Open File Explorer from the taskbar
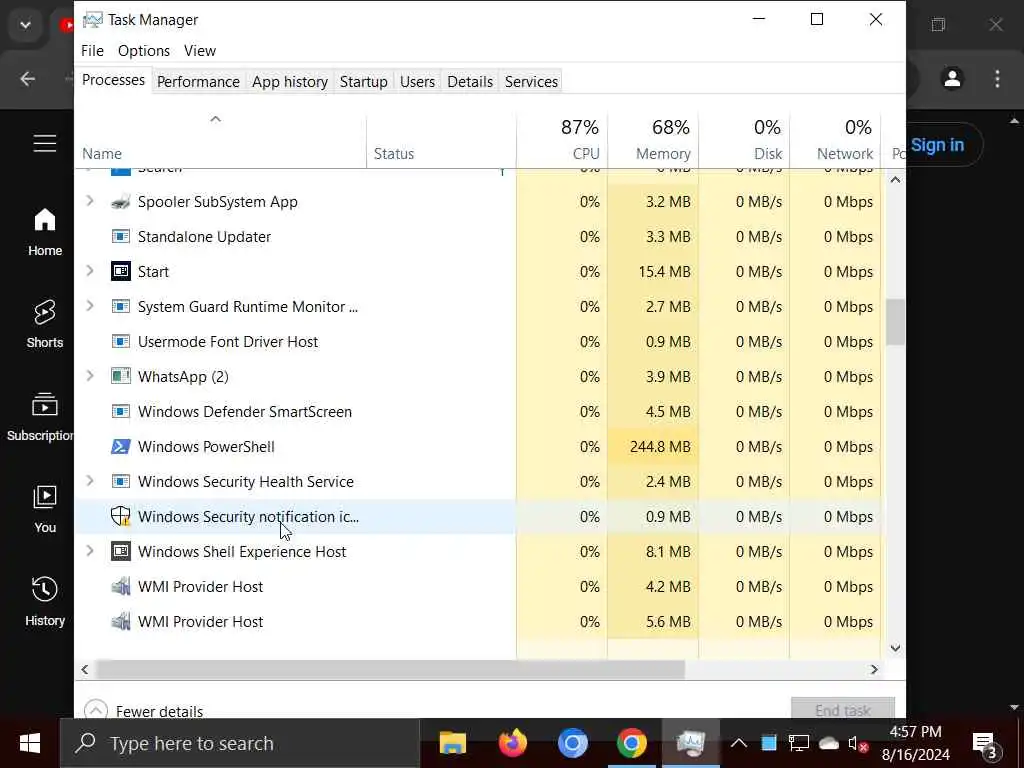Screen dimensions: 1024x768 click(453, 743)
